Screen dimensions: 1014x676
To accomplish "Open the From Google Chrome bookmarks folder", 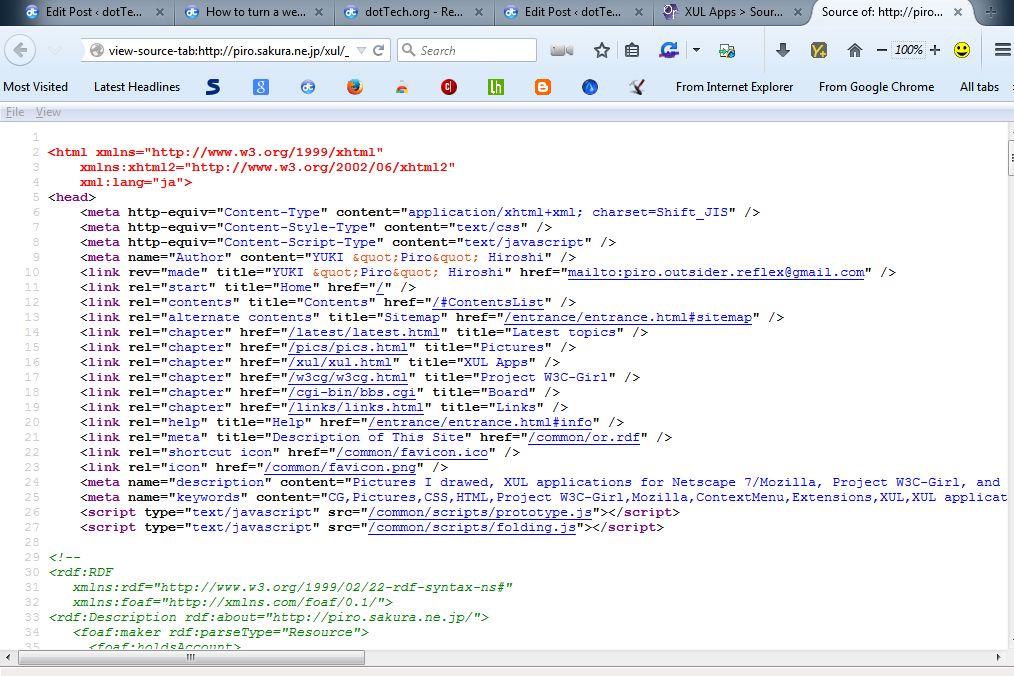I will pos(875,87).
